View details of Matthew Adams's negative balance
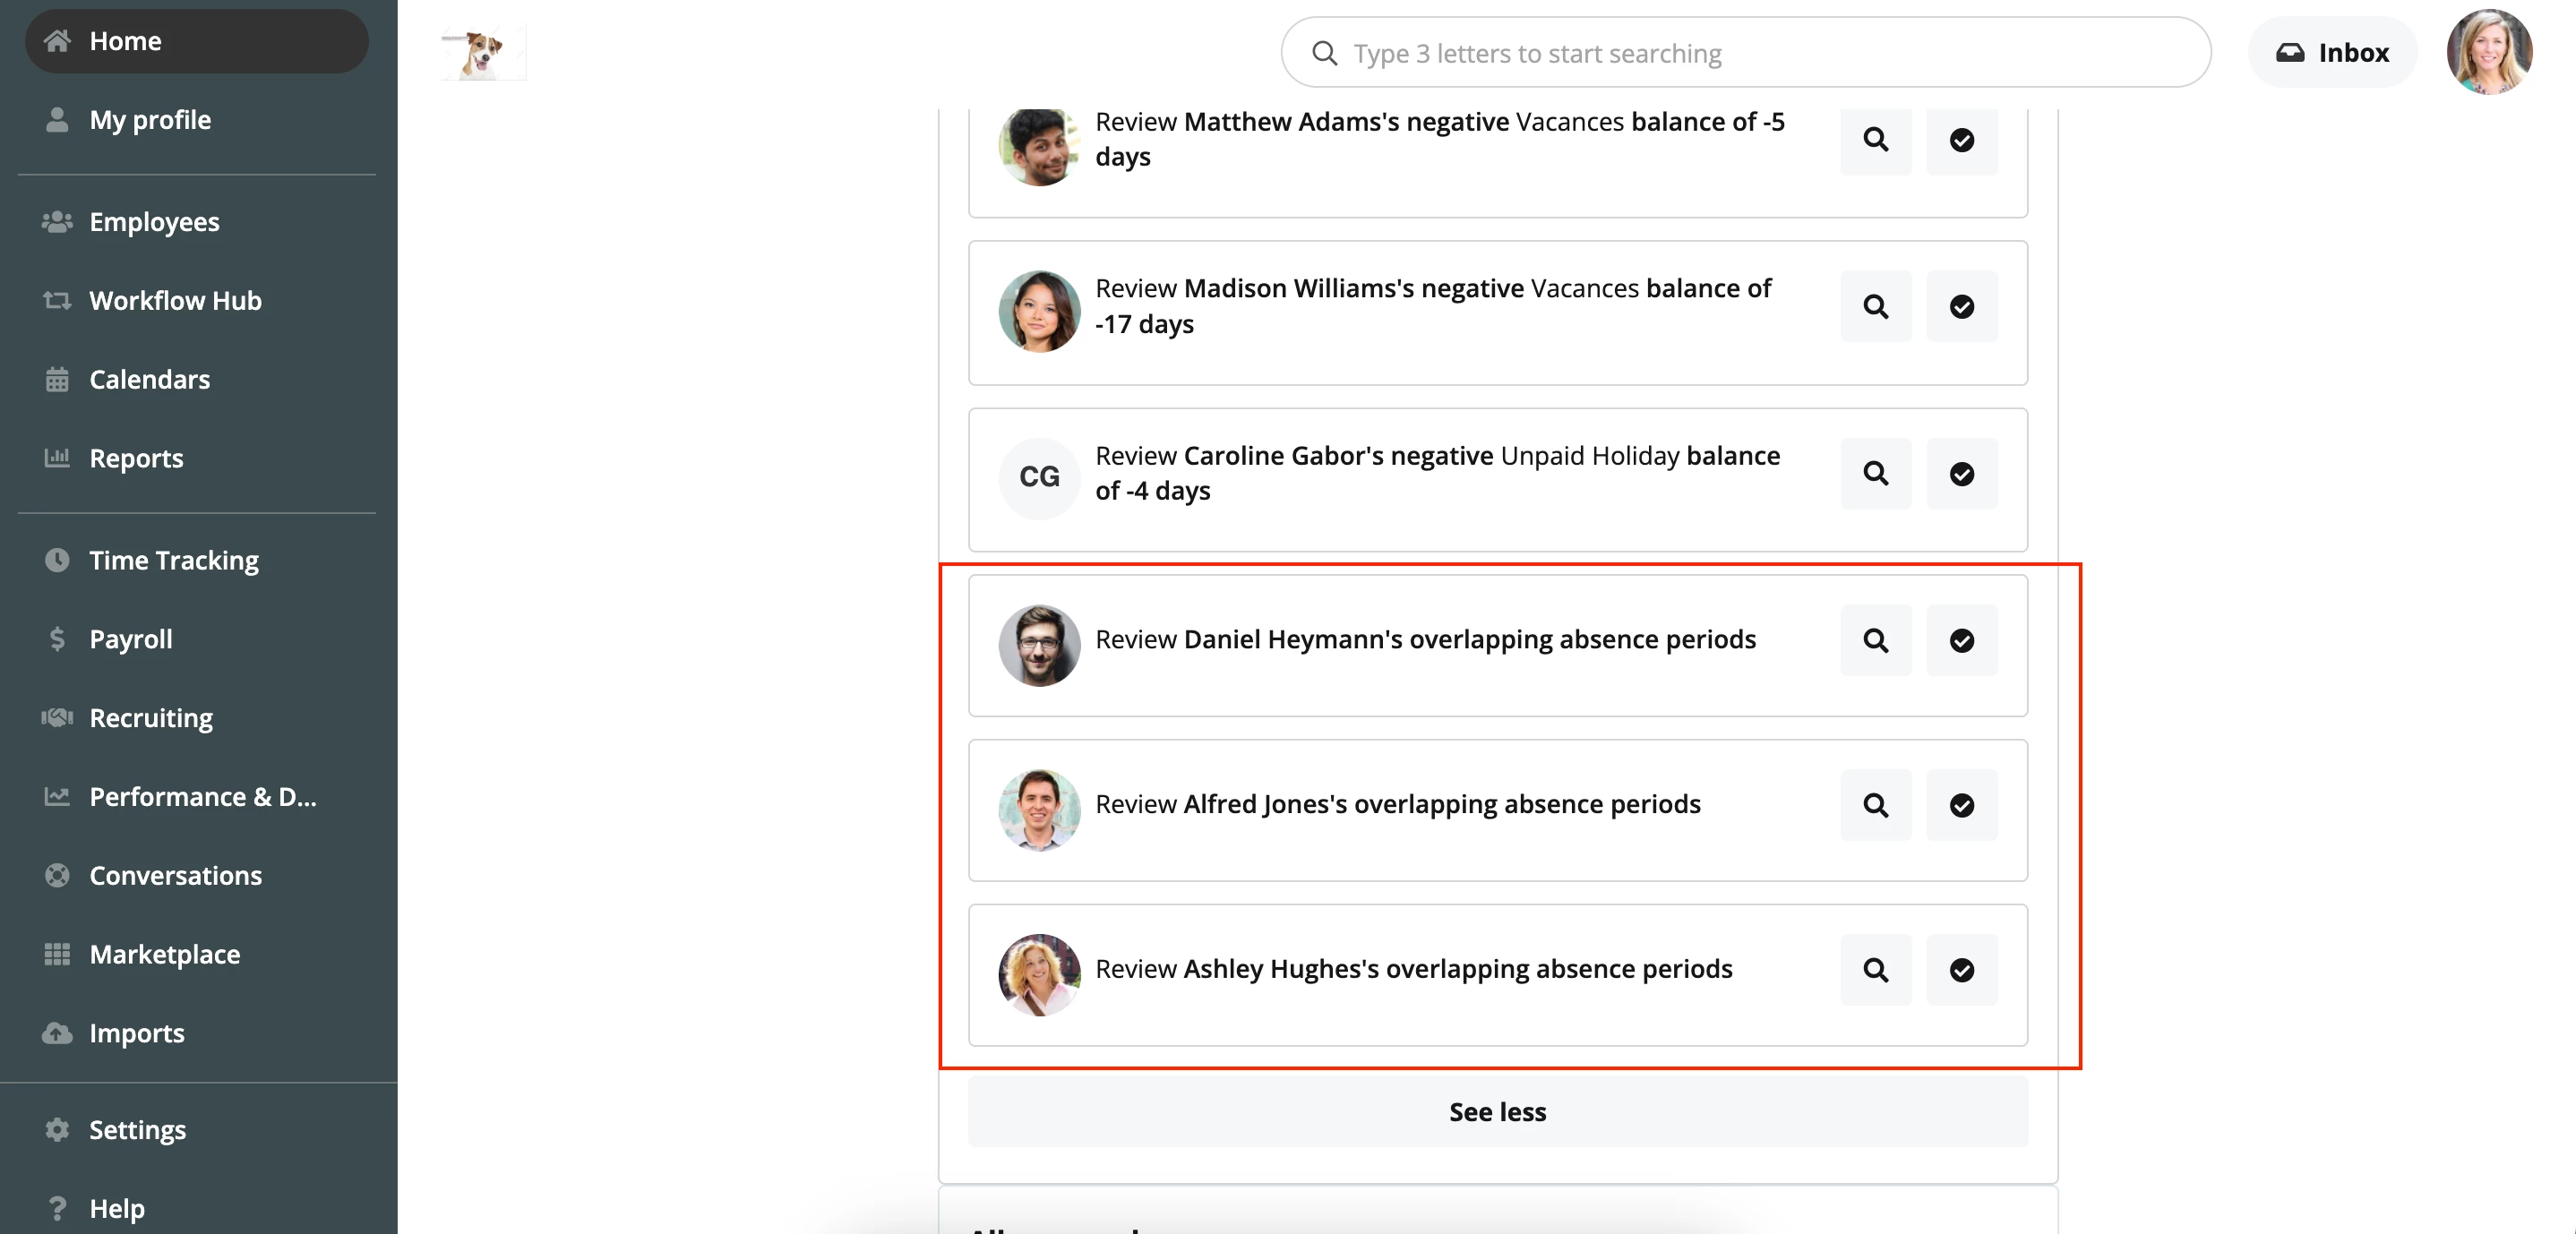 point(1875,140)
